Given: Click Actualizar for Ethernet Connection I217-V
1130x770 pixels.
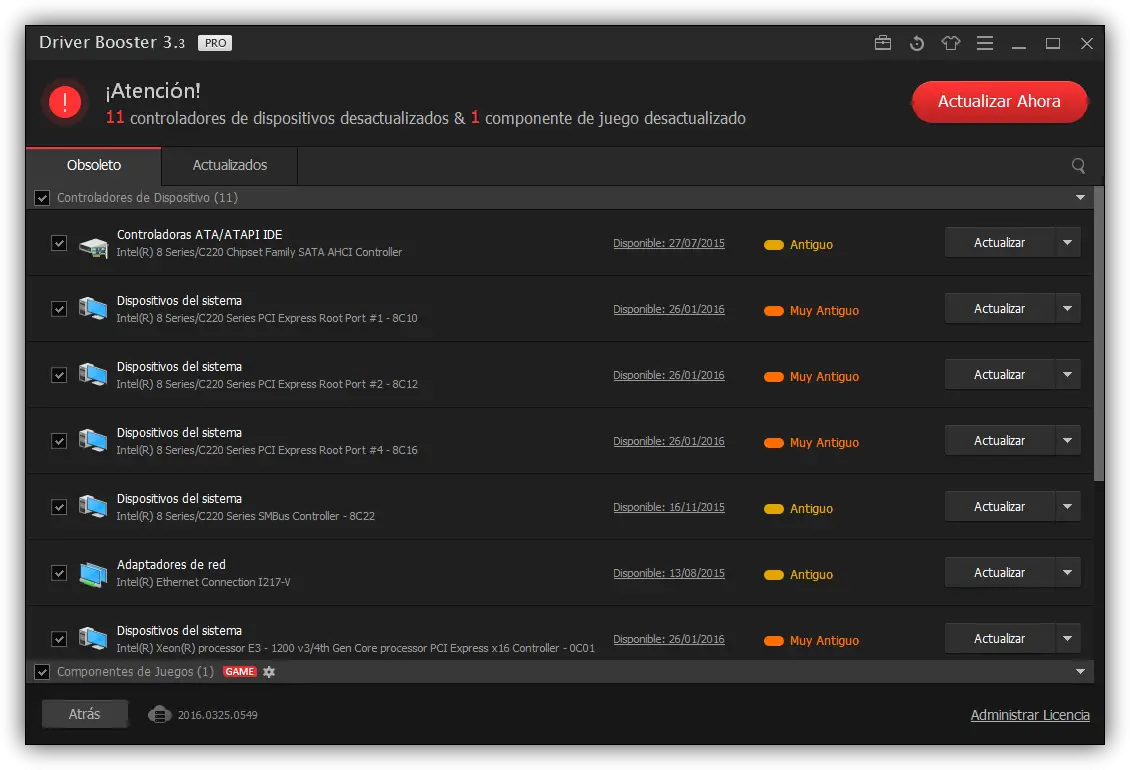Looking at the screenshot, I should pos(1000,572).
